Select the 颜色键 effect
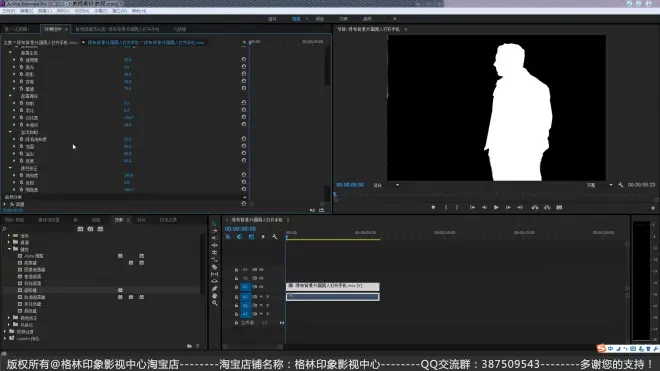This screenshot has height=371, width=660. (30, 311)
